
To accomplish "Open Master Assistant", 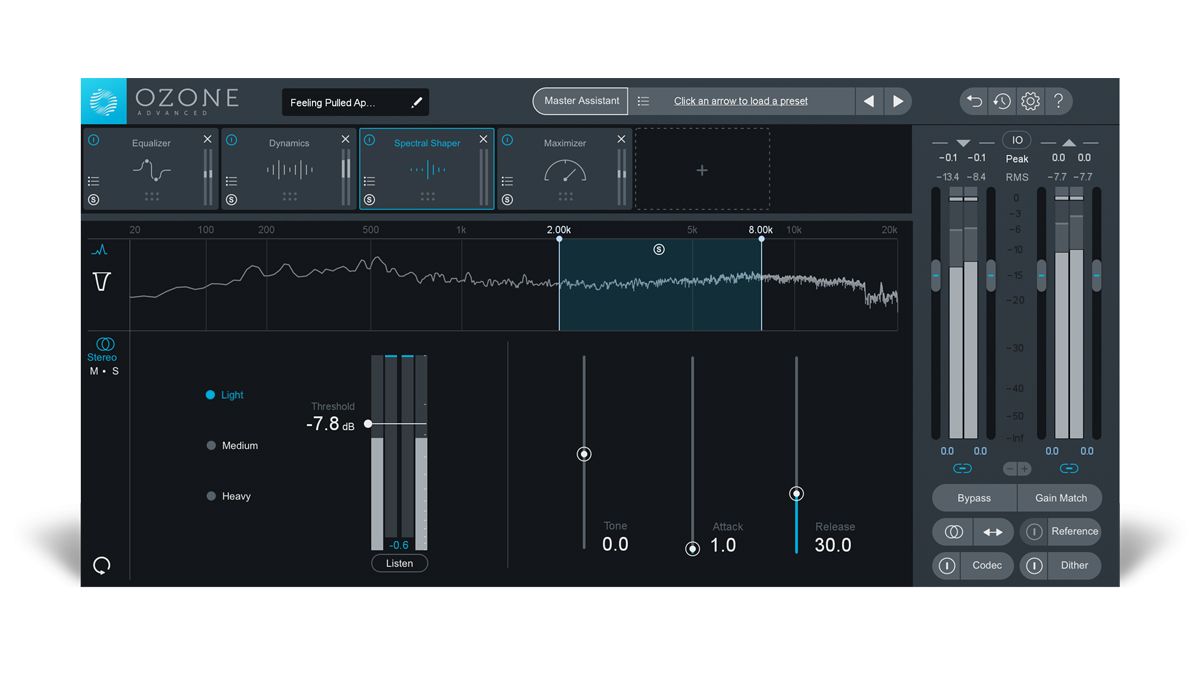I will (x=580, y=100).
